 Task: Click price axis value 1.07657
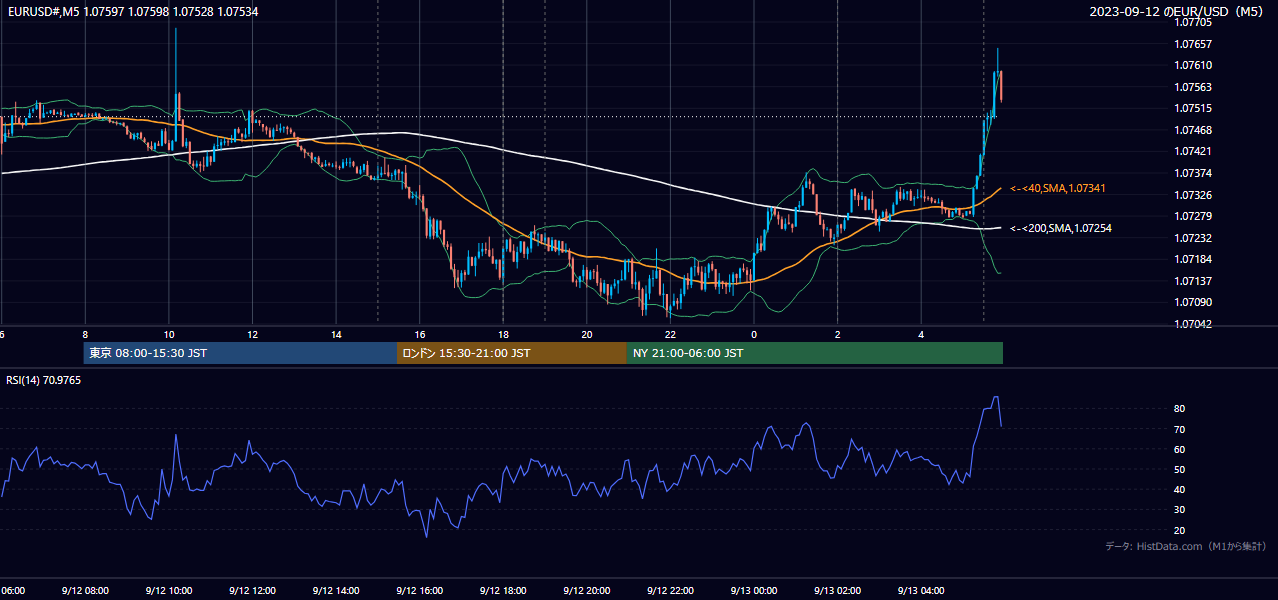coord(1194,44)
